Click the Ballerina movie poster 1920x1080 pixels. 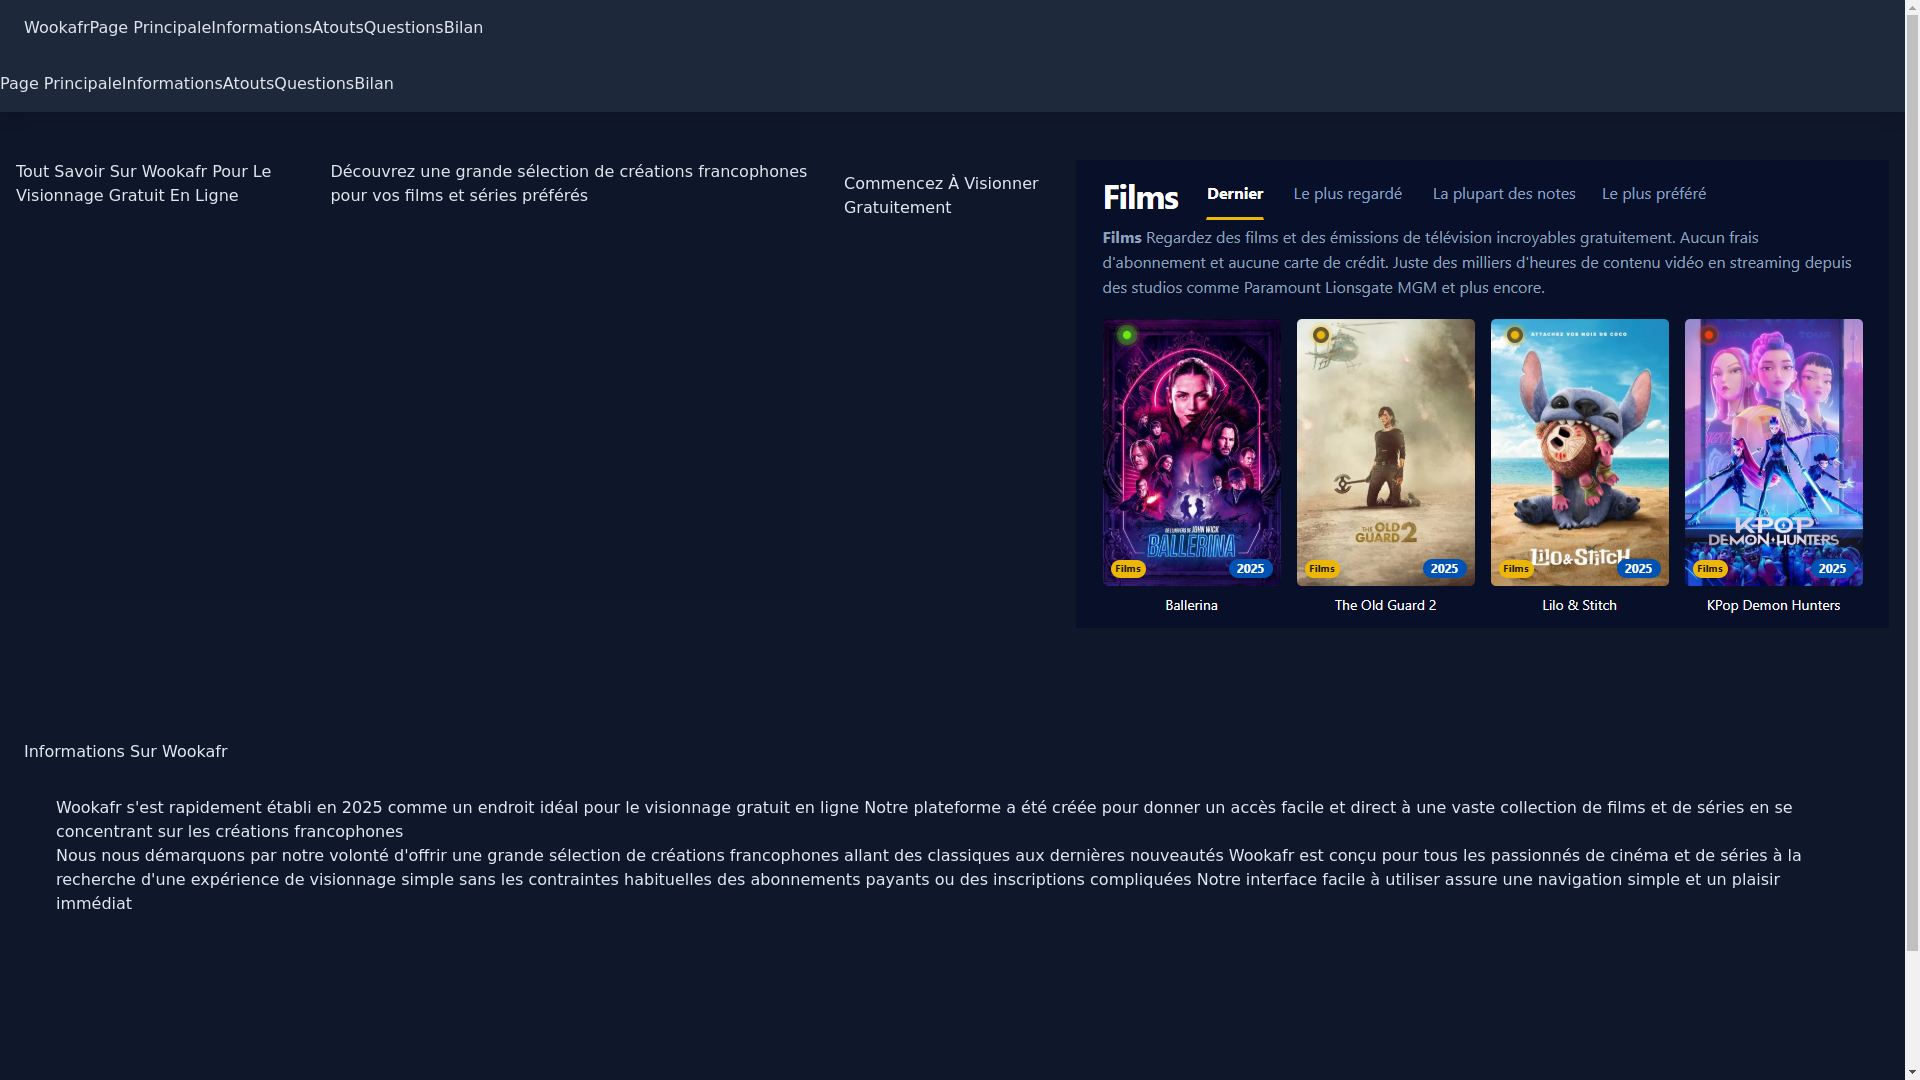pyautogui.click(x=1192, y=452)
